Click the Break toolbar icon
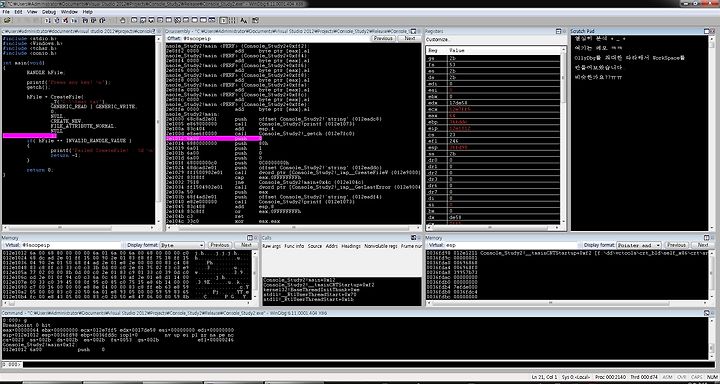720x384 pixels. 73,20
